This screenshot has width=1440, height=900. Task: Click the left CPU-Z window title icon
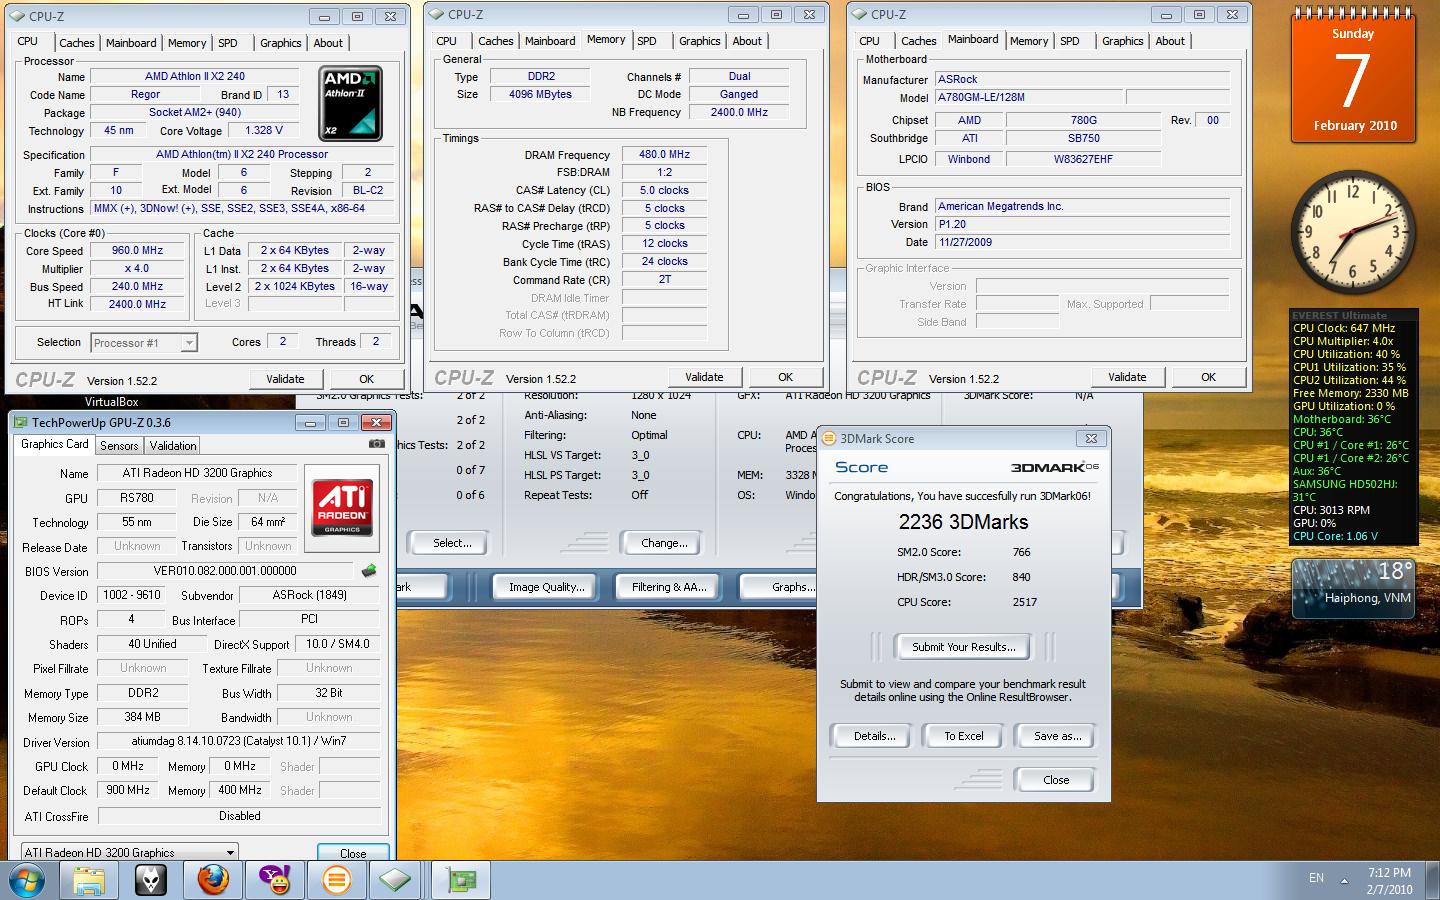coord(17,16)
